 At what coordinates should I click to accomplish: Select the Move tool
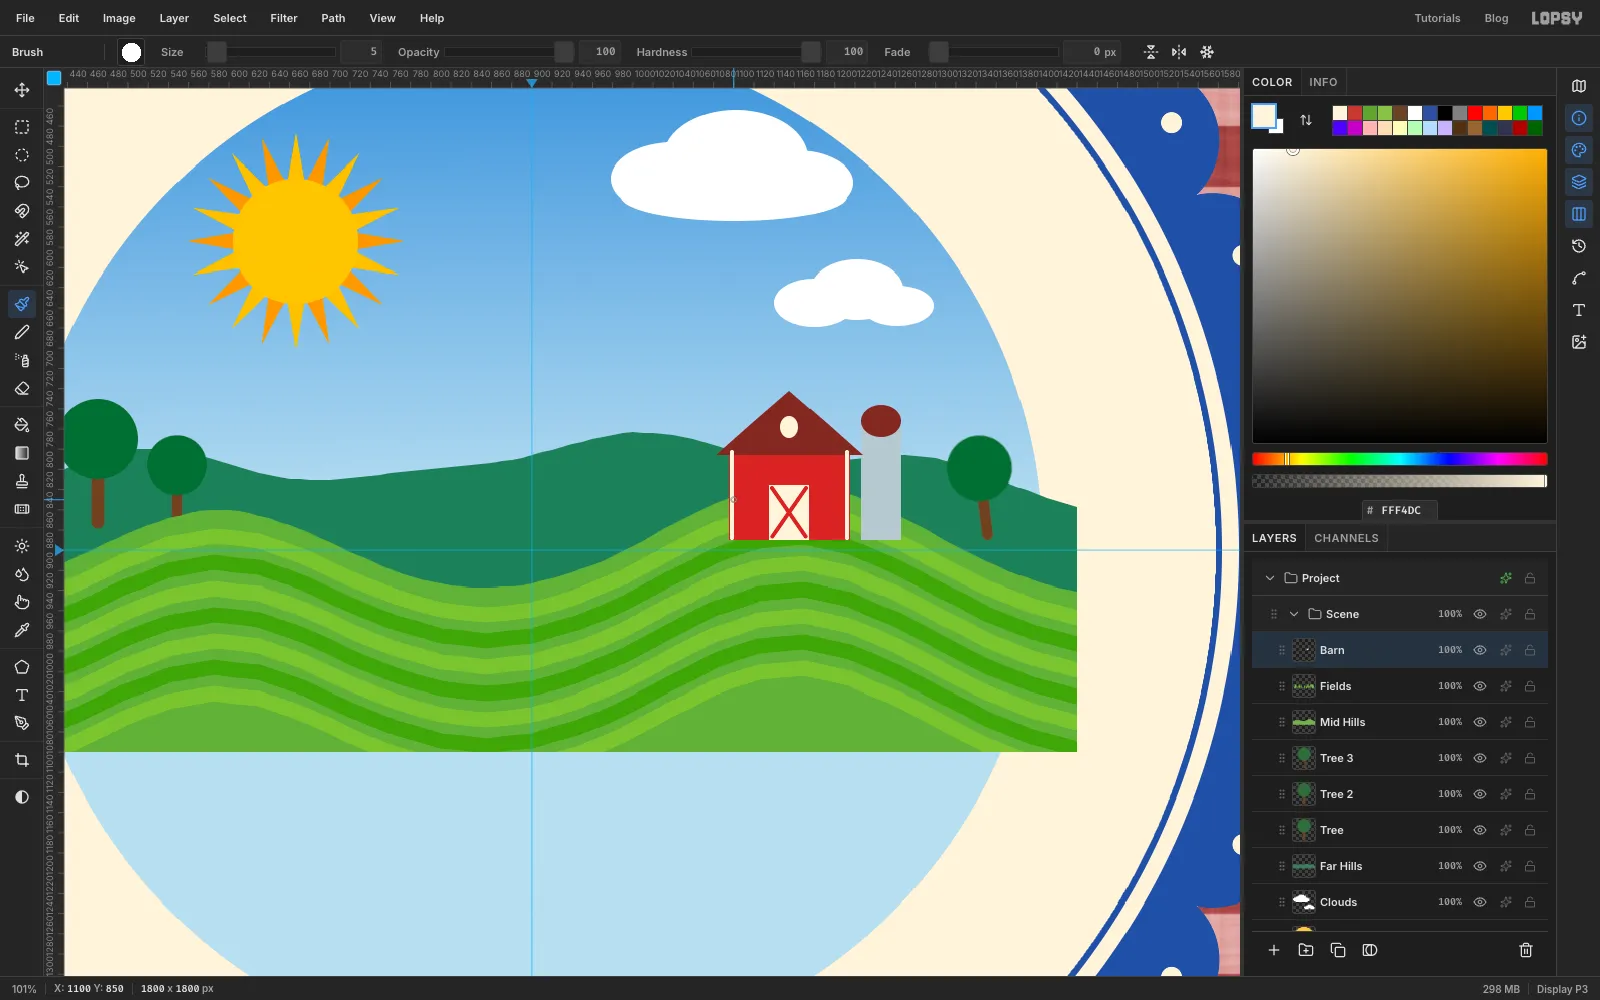pos(22,90)
